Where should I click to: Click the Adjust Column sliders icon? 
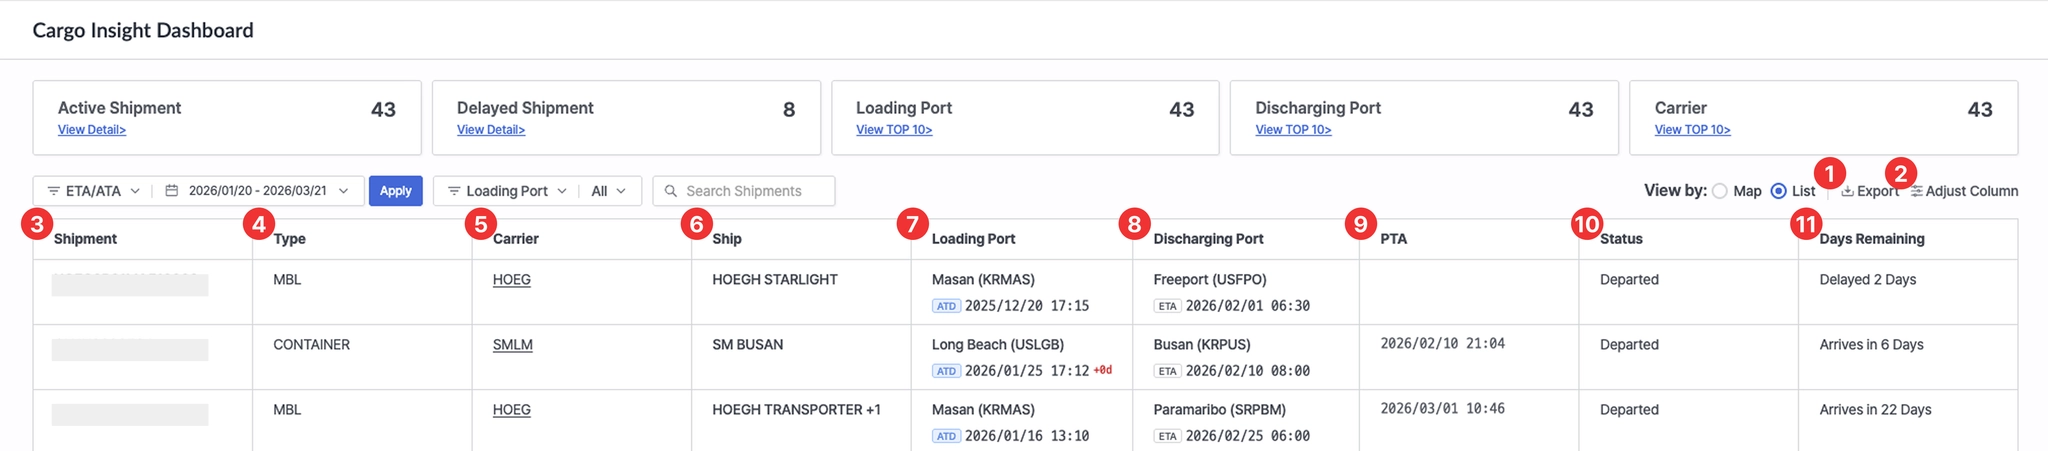click(x=1916, y=191)
